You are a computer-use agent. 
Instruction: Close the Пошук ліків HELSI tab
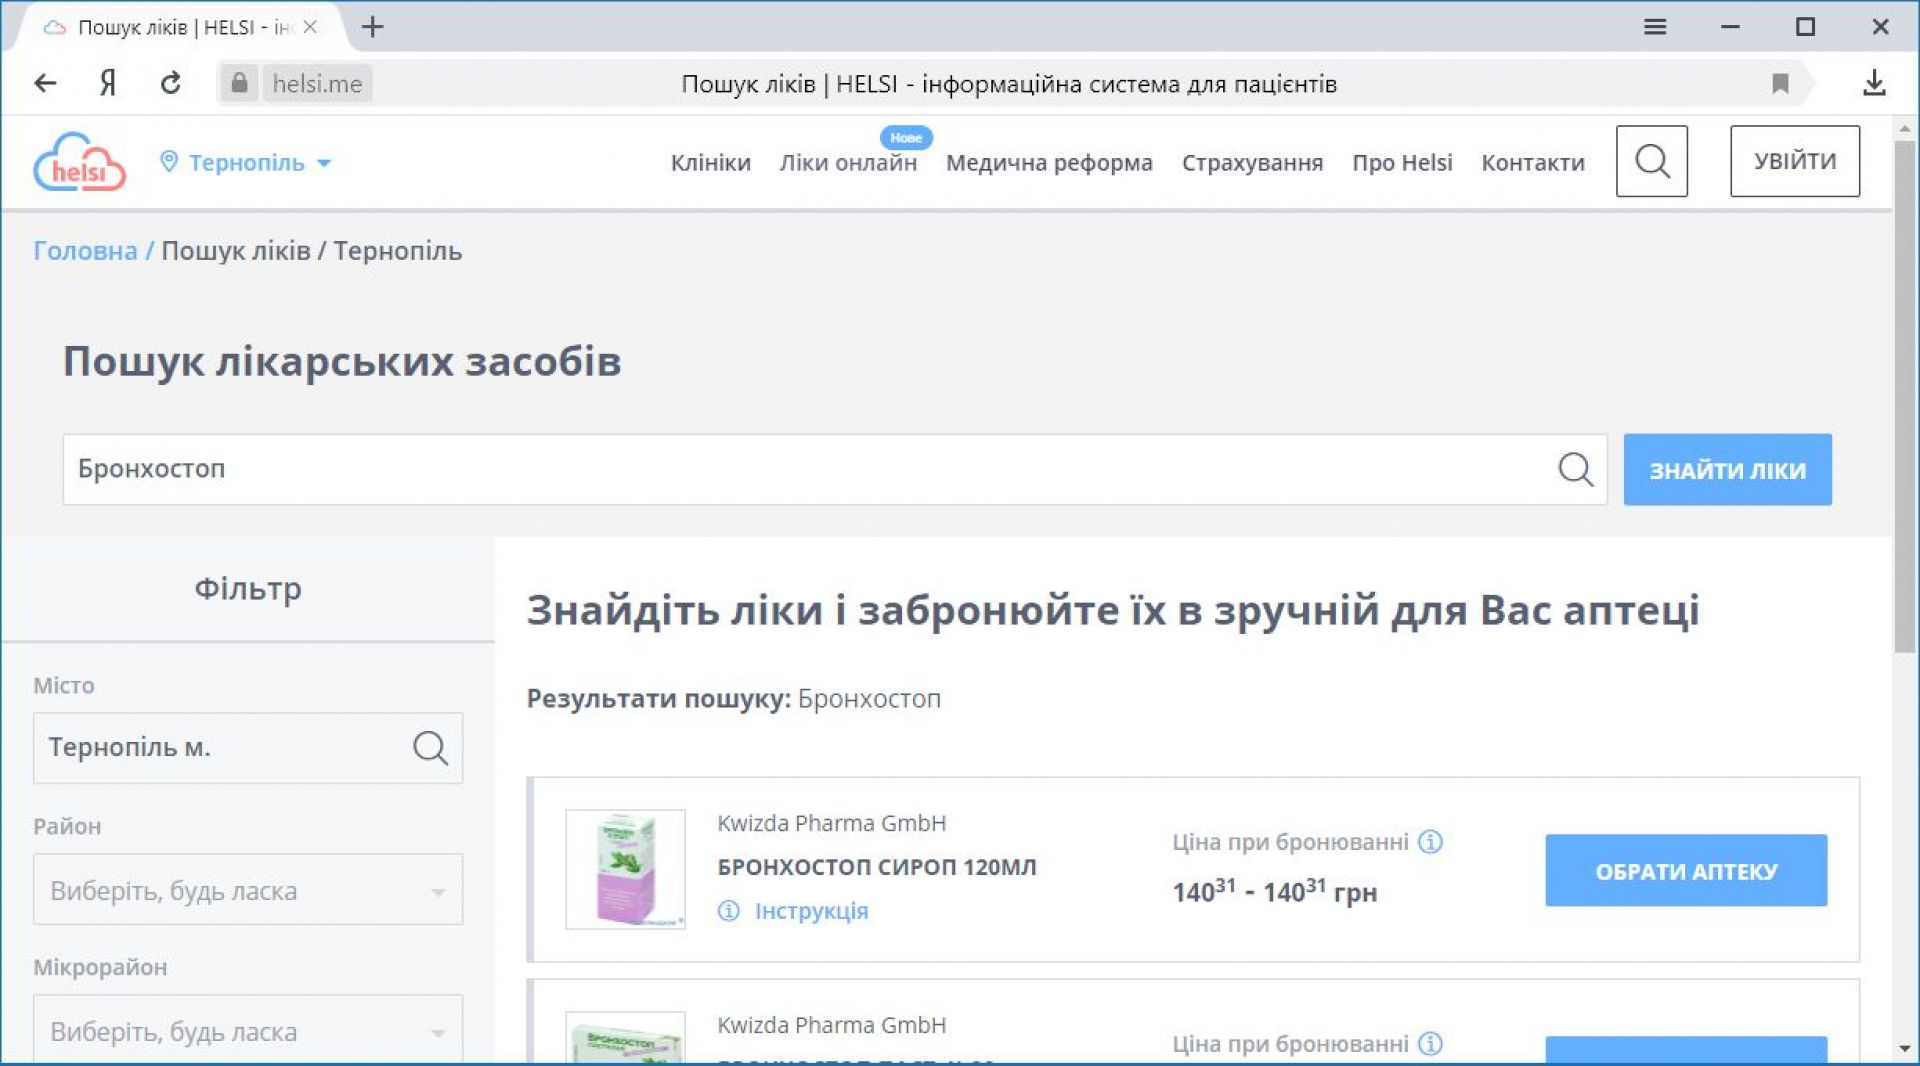pos(310,27)
